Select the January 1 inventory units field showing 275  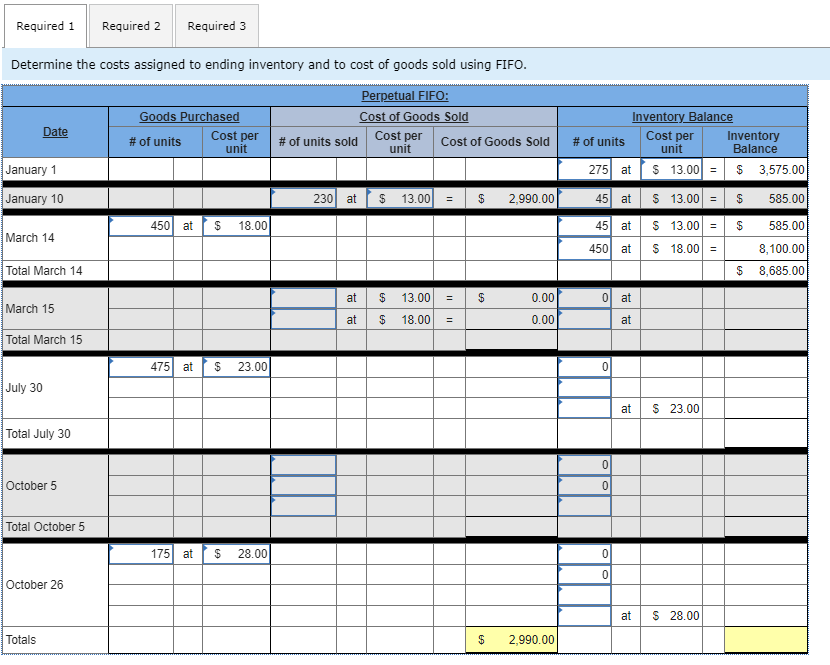pos(584,169)
